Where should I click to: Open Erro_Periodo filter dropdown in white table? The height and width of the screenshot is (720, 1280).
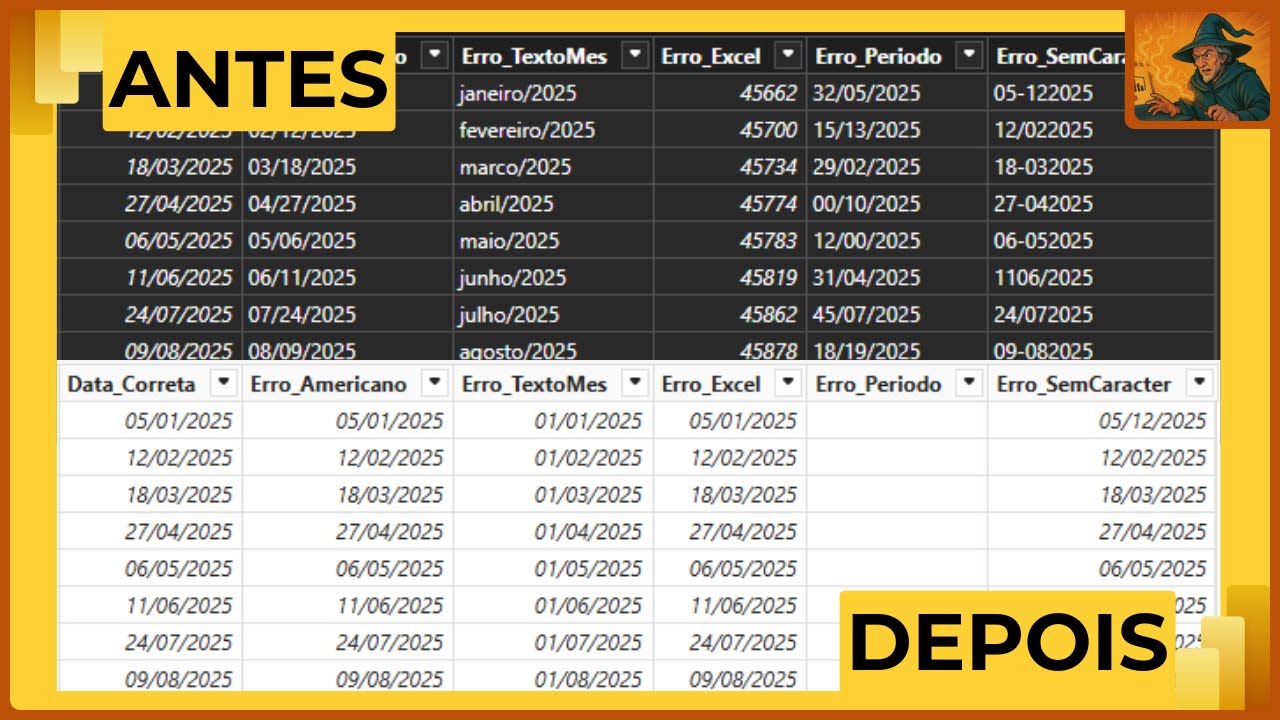(968, 383)
